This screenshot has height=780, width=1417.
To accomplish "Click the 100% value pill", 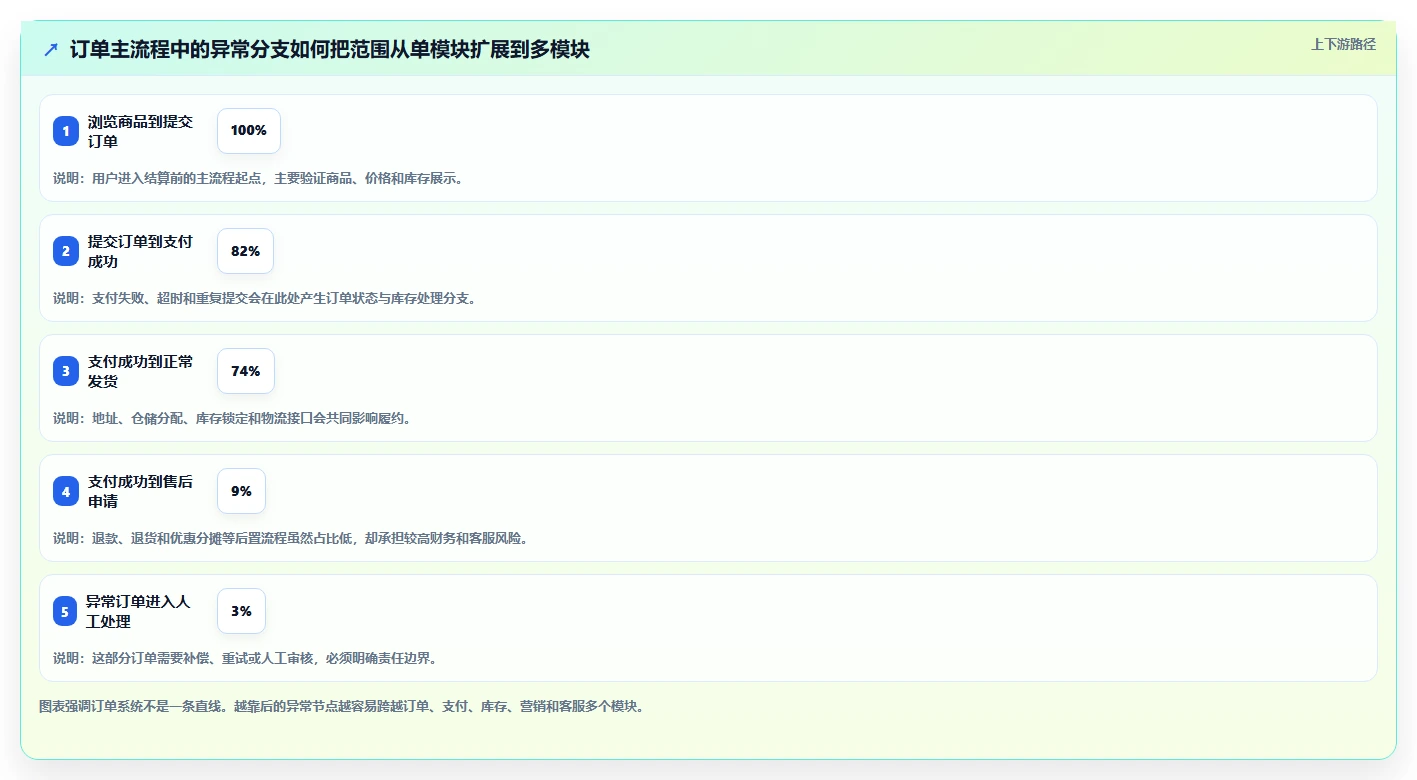I will pyautogui.click(x=249, y=131).
